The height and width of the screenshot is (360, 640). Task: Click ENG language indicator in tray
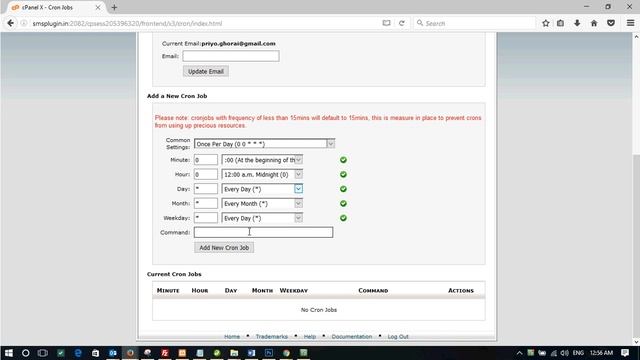pos(578,353)
